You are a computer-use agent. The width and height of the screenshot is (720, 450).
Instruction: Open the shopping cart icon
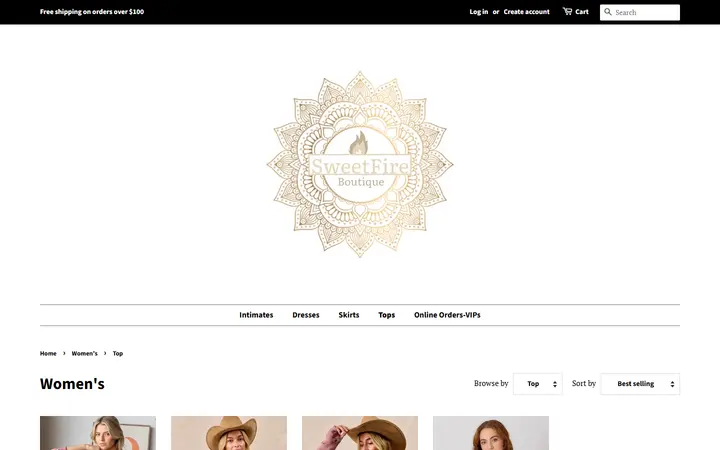pyautogui.click(x=568, y=11)
